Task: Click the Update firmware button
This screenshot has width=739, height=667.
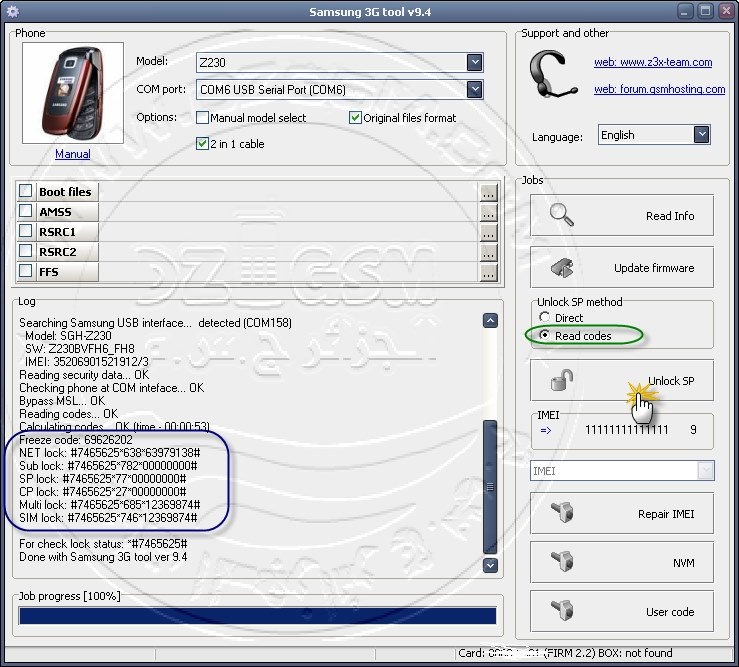Action: point(622,267)
